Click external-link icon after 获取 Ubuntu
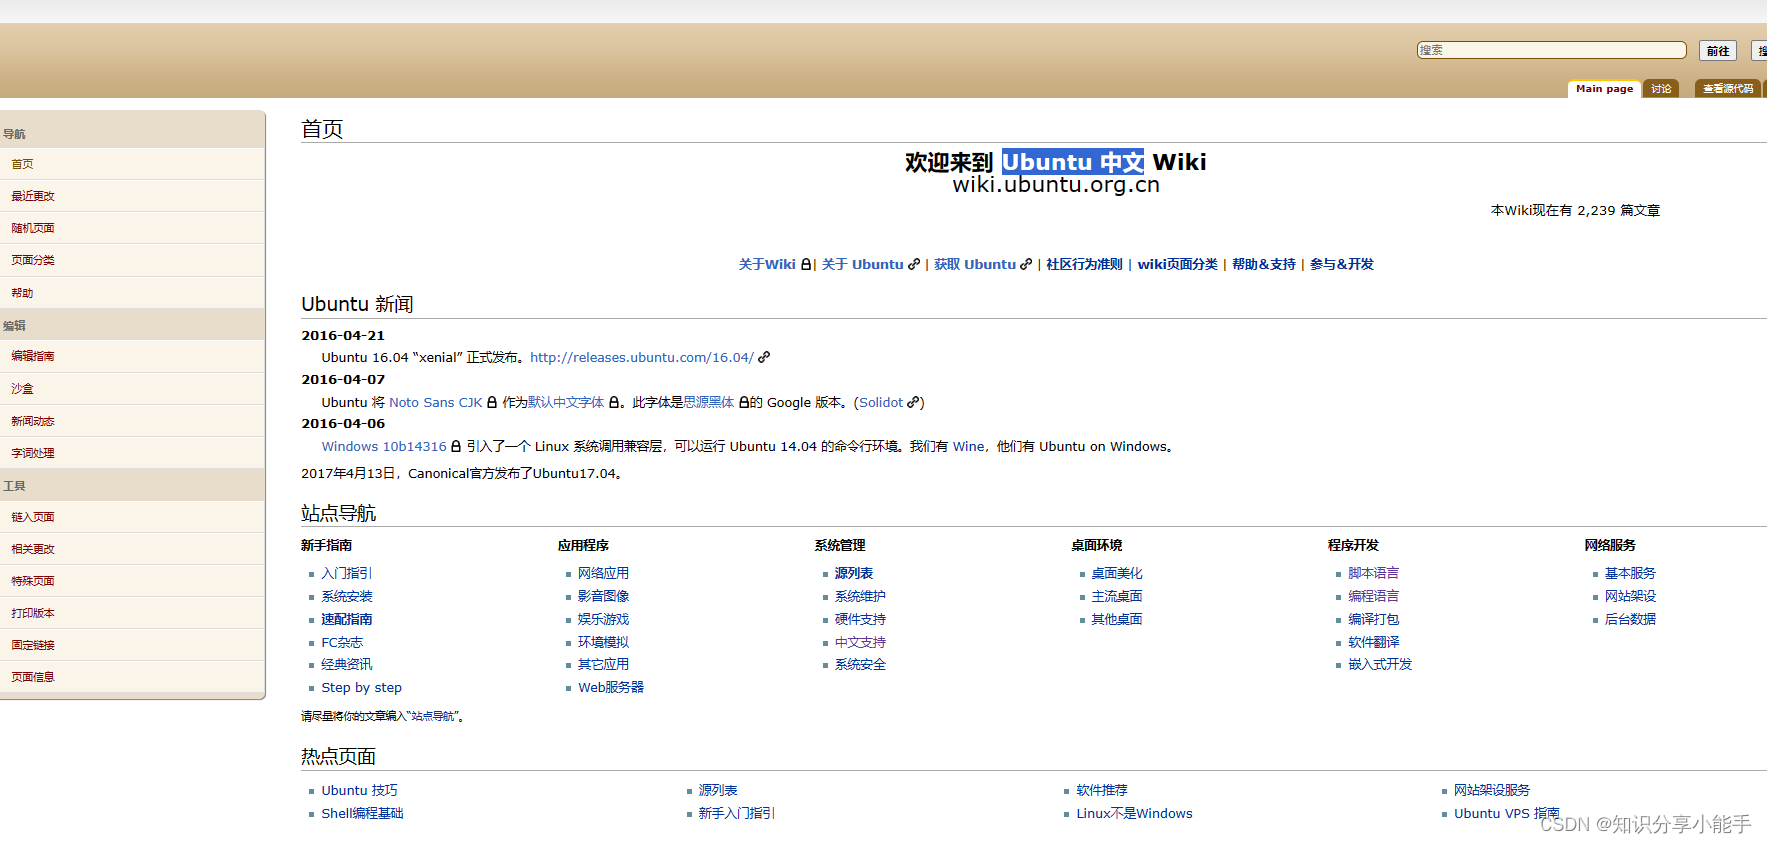 [1025, 264]
